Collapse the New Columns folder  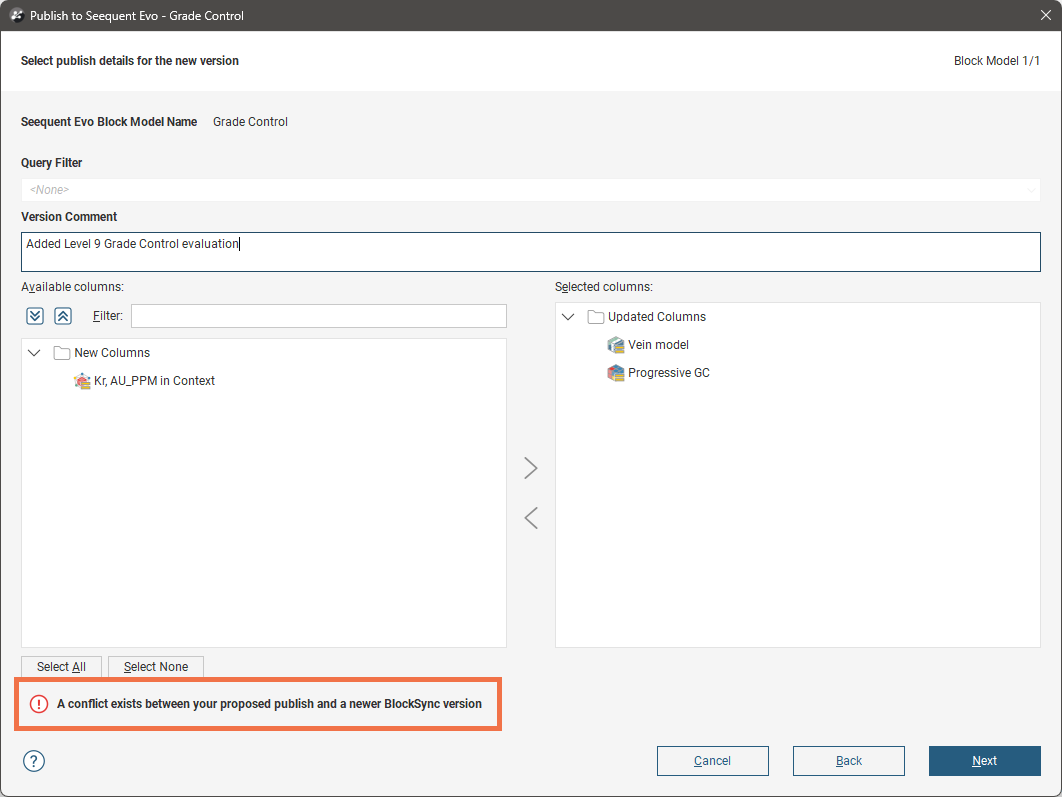pyautogui.click(x=35, y=353)
